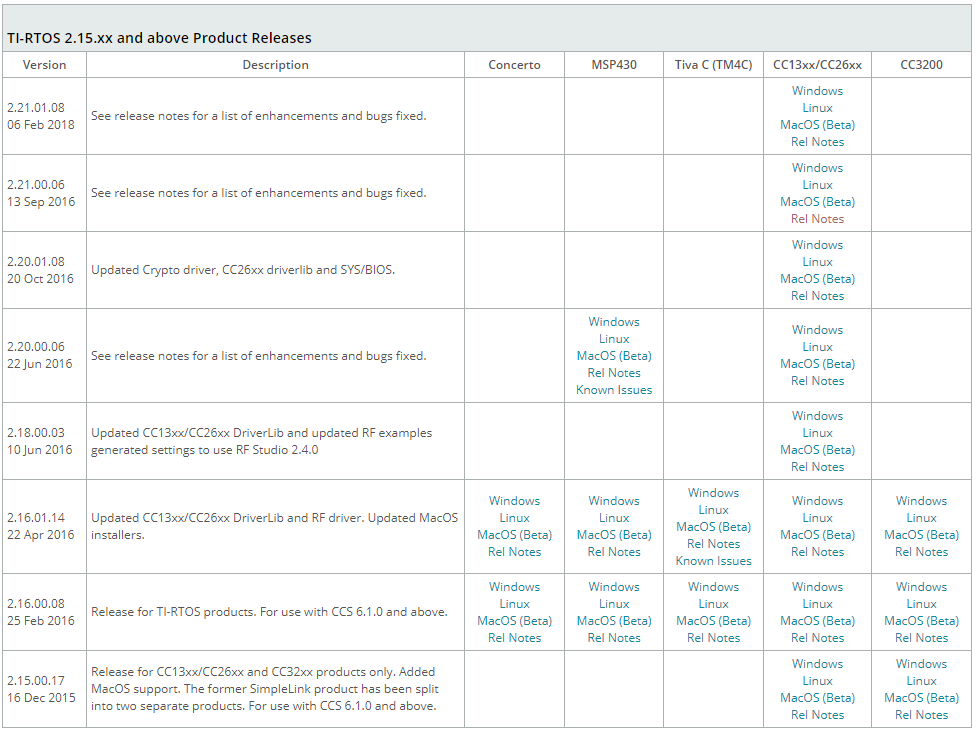Open MSP430 Windows link for 2.16.01.14
The width and height of the screenshot is (977, 734).
click(x=614, y=501)
